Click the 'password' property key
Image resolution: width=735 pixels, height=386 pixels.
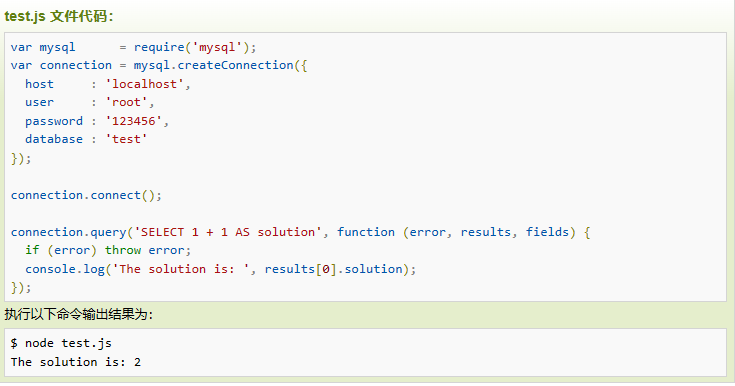[x=54, y=121]
